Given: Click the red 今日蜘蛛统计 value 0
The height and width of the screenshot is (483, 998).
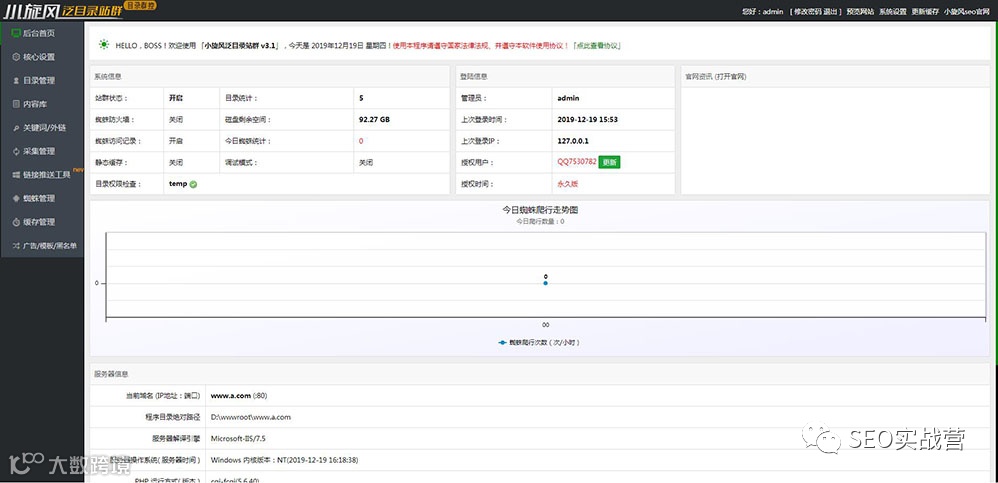Looking at the screenshot, I should [361, 141].
